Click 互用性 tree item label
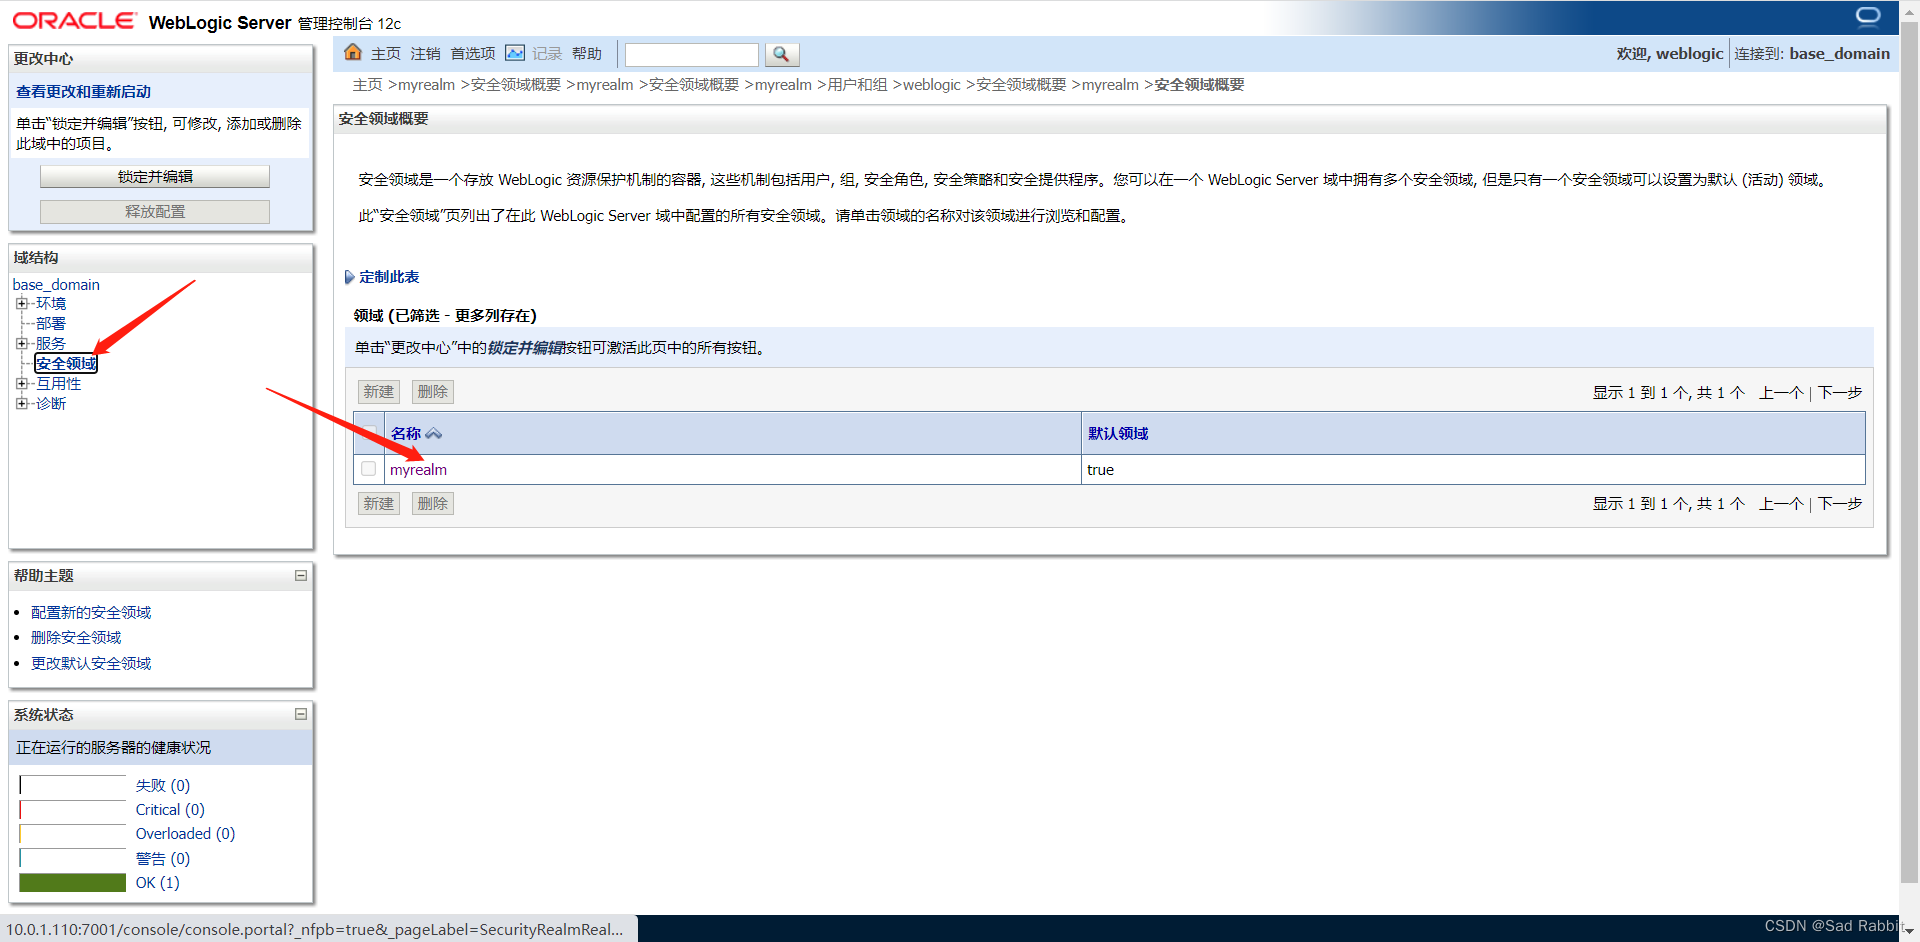 tap(58, 383)
